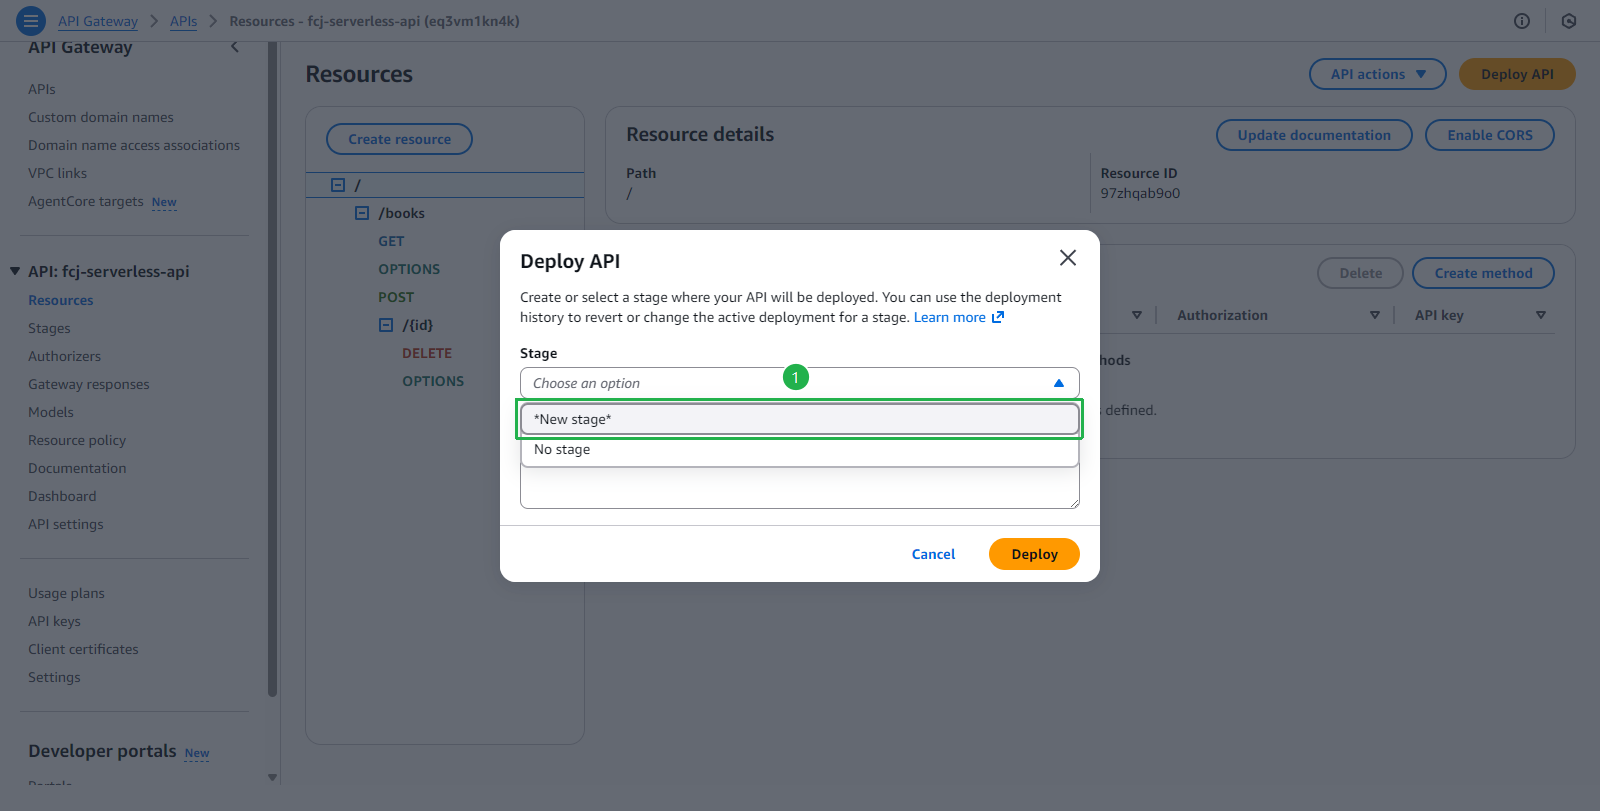The height and width of the screenshot is (811, 1600).
Task: Open Domain name access associations
Action: [134, 145]
